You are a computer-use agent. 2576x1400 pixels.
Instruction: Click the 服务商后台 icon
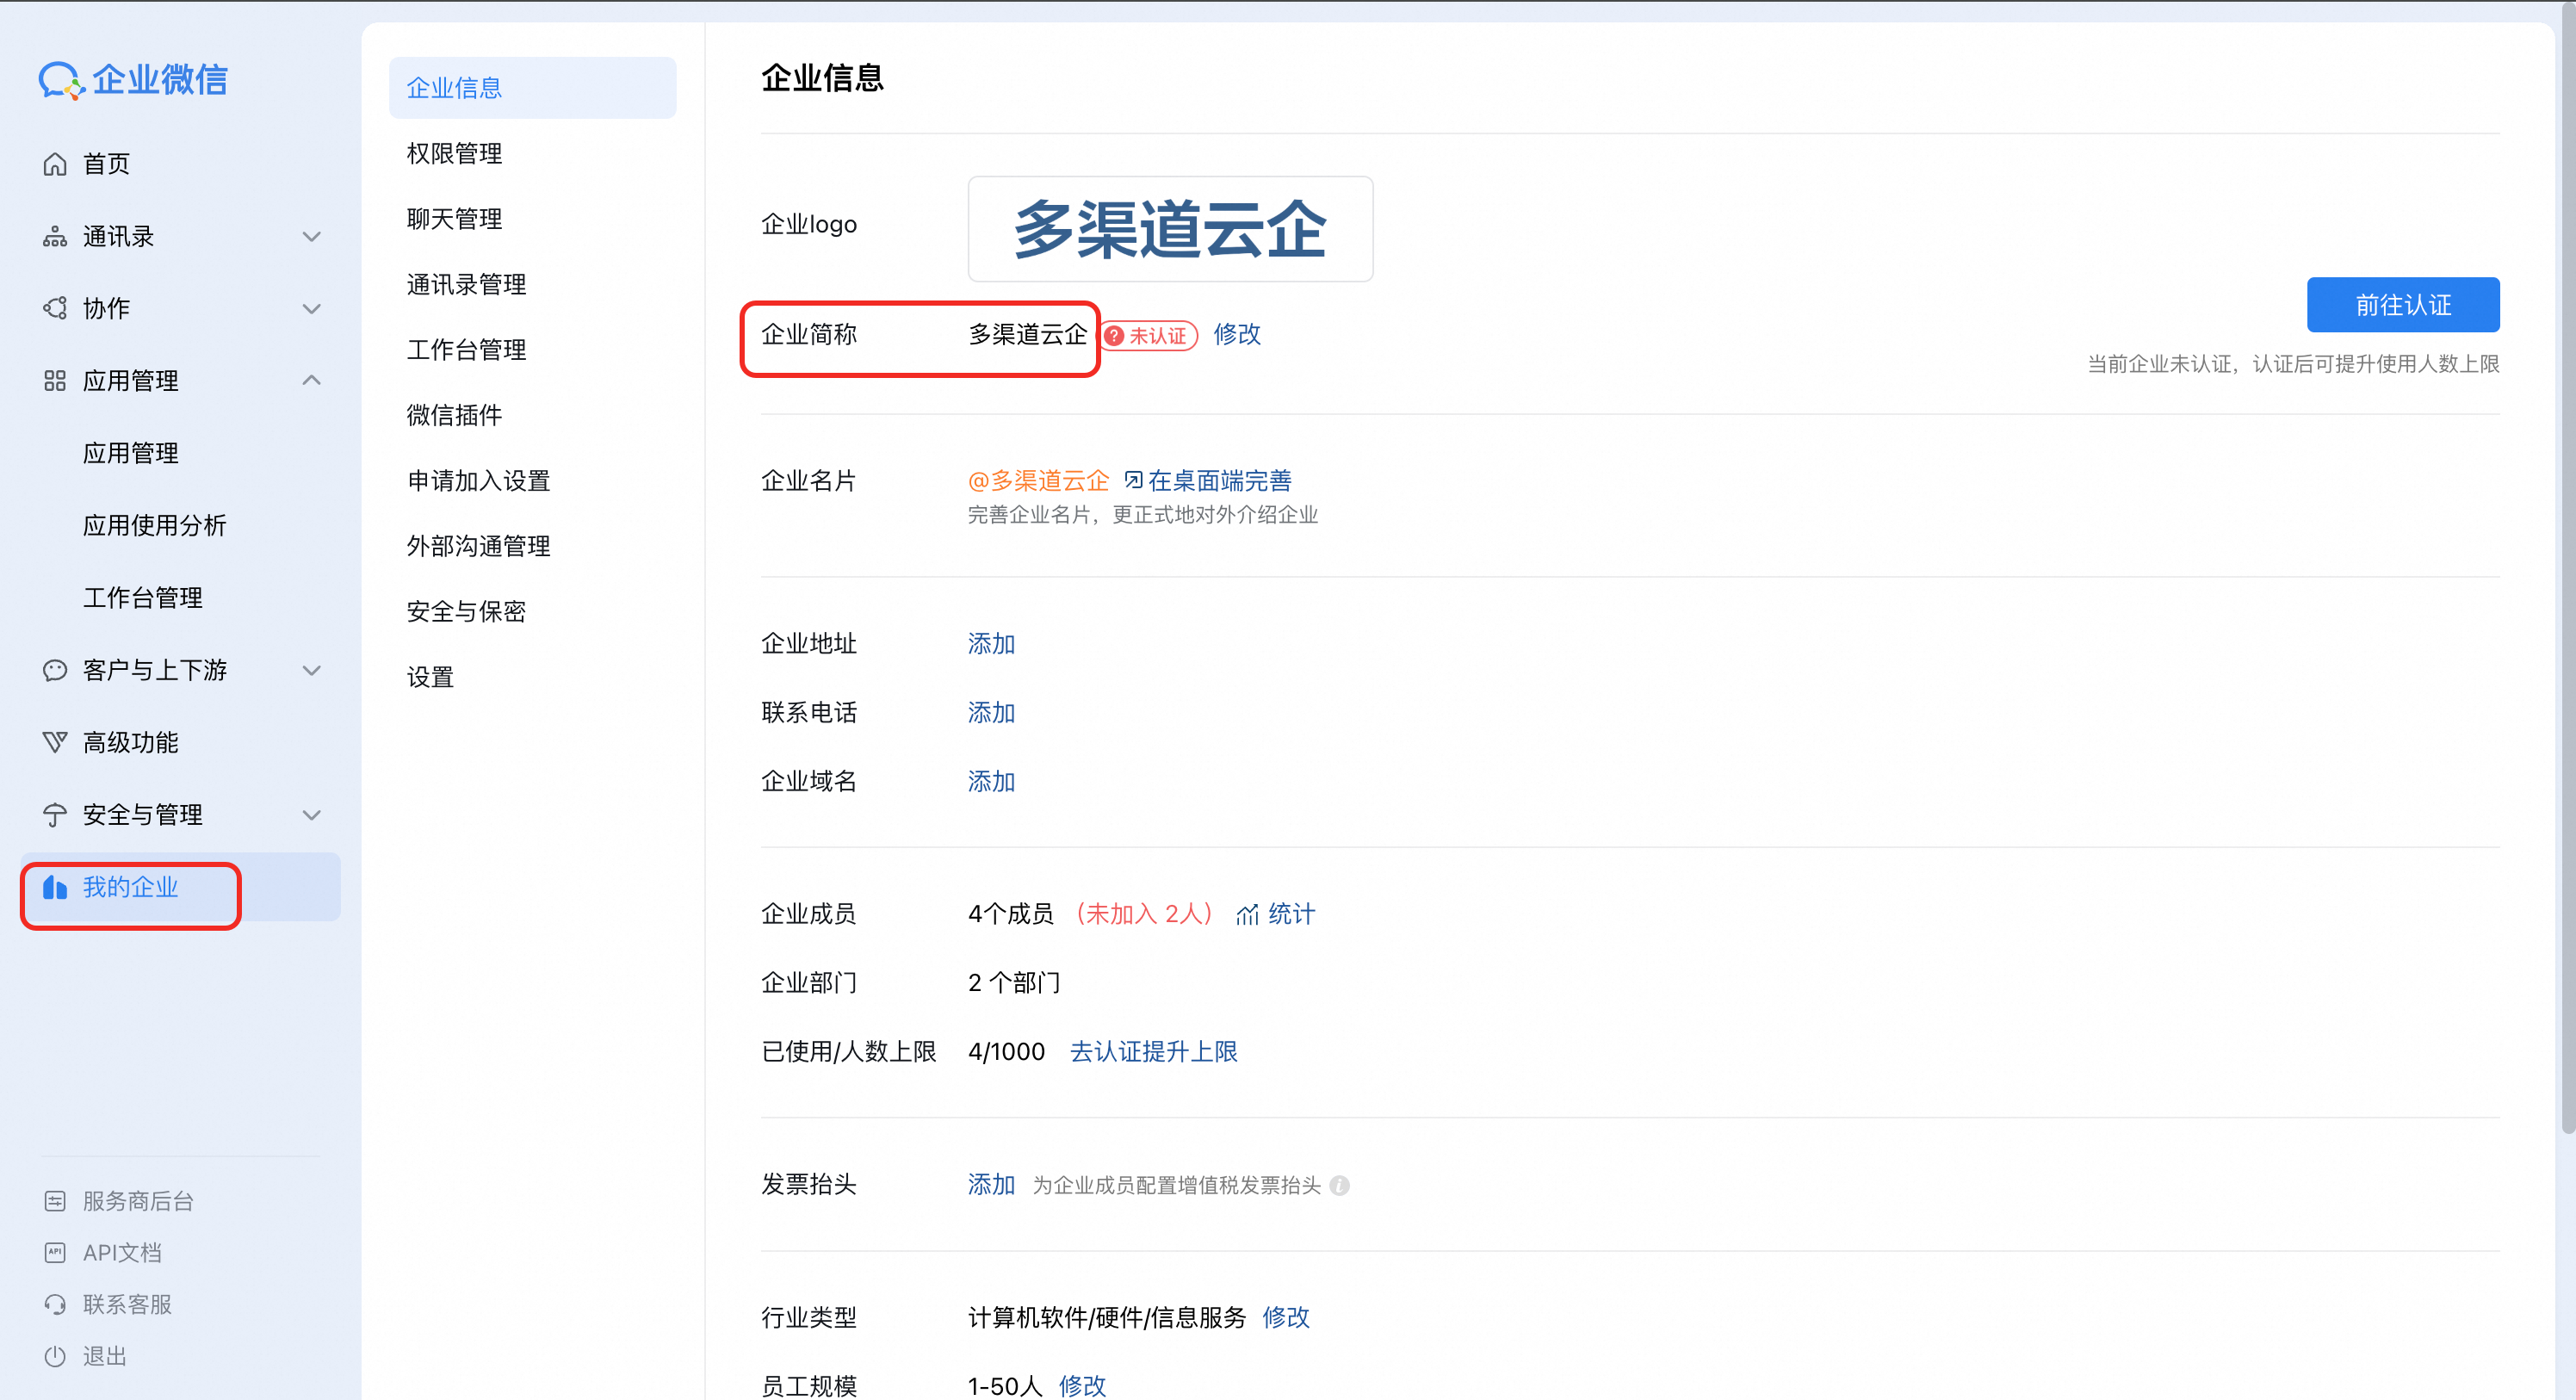coord(55,1201)
